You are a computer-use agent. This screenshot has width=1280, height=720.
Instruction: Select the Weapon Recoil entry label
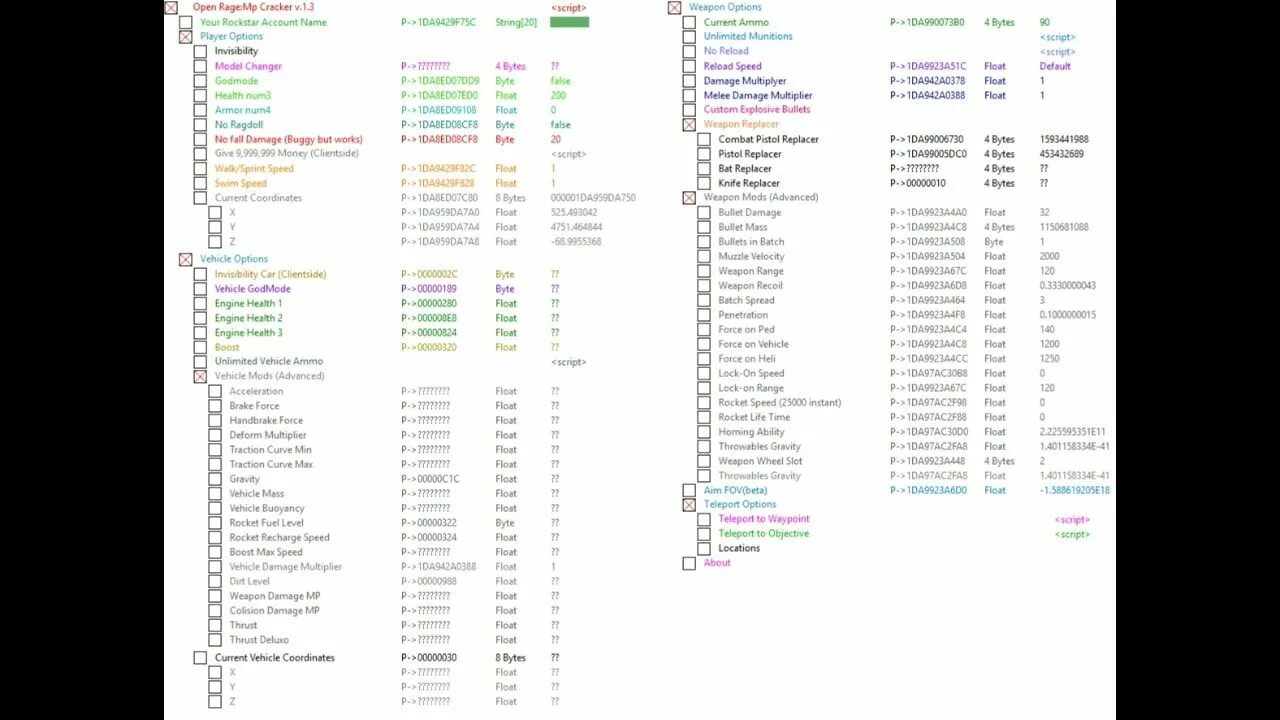click(x=750, y=285)
